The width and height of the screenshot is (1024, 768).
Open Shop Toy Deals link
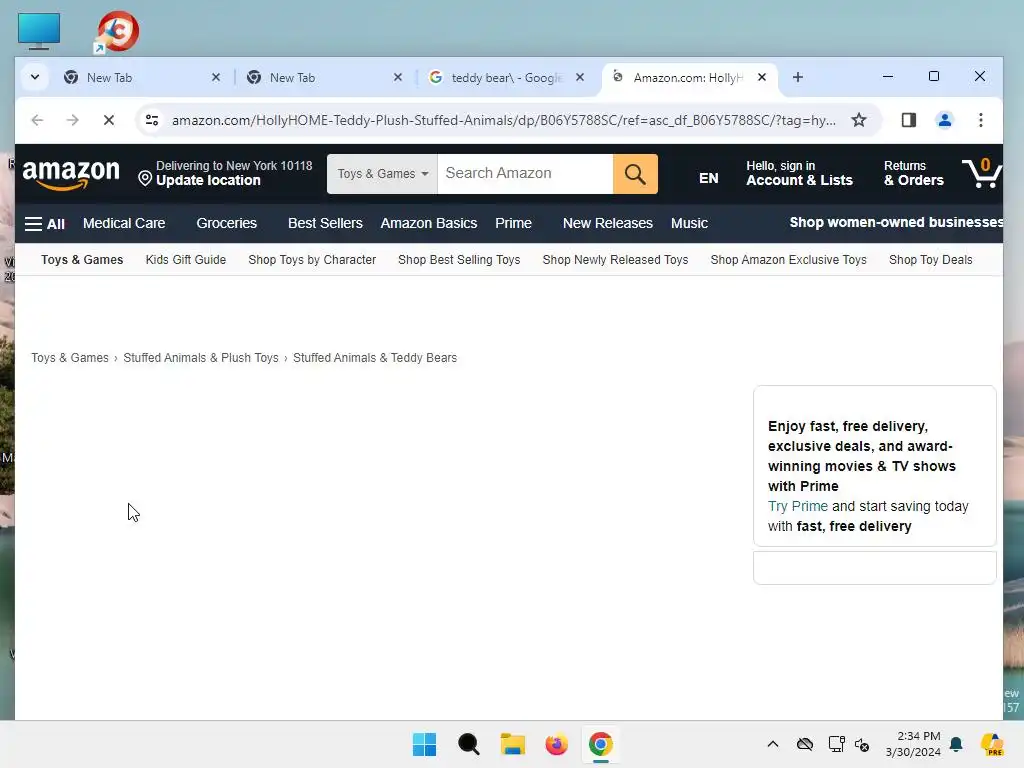[931, 260]
